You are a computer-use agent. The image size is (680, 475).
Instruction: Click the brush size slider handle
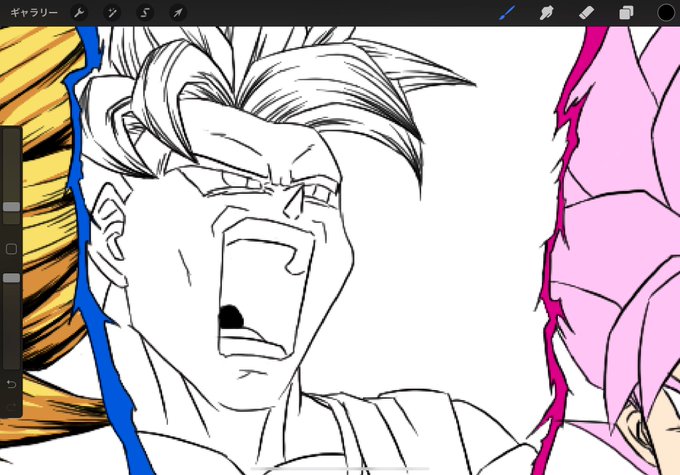12,207
